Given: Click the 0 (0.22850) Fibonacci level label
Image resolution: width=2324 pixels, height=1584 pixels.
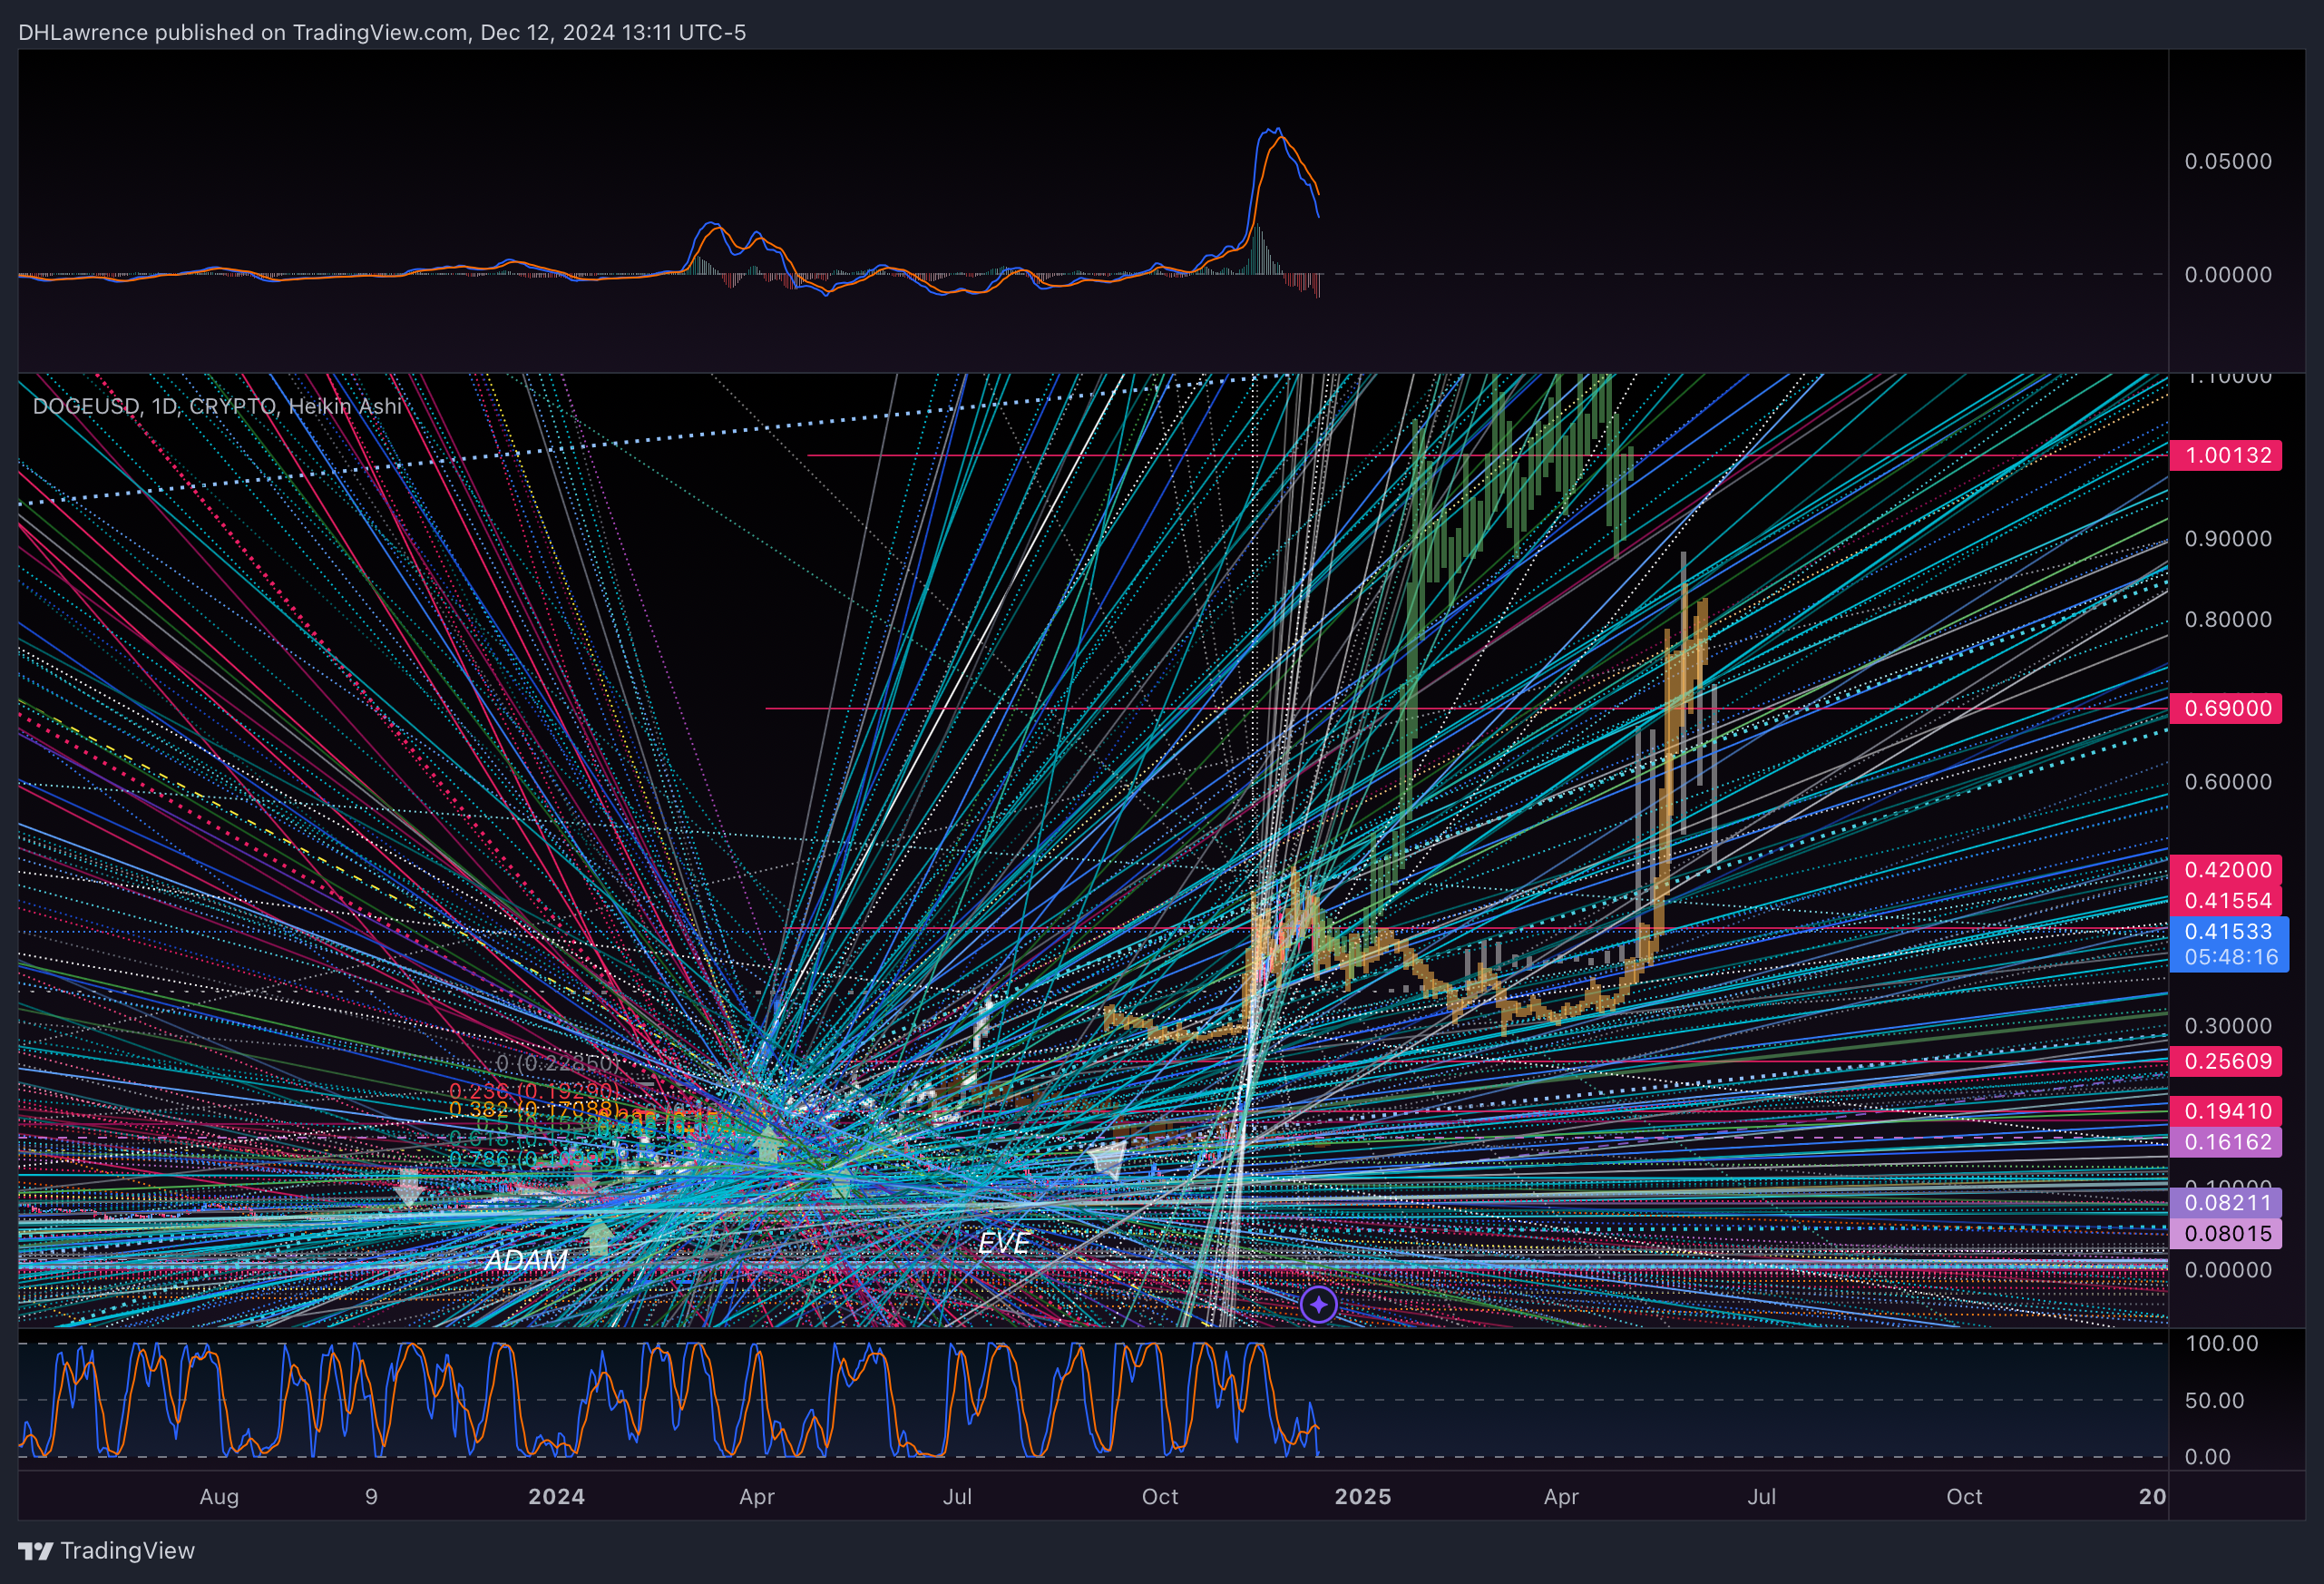Looking at the screenshot, I should tap(557, 1062).
